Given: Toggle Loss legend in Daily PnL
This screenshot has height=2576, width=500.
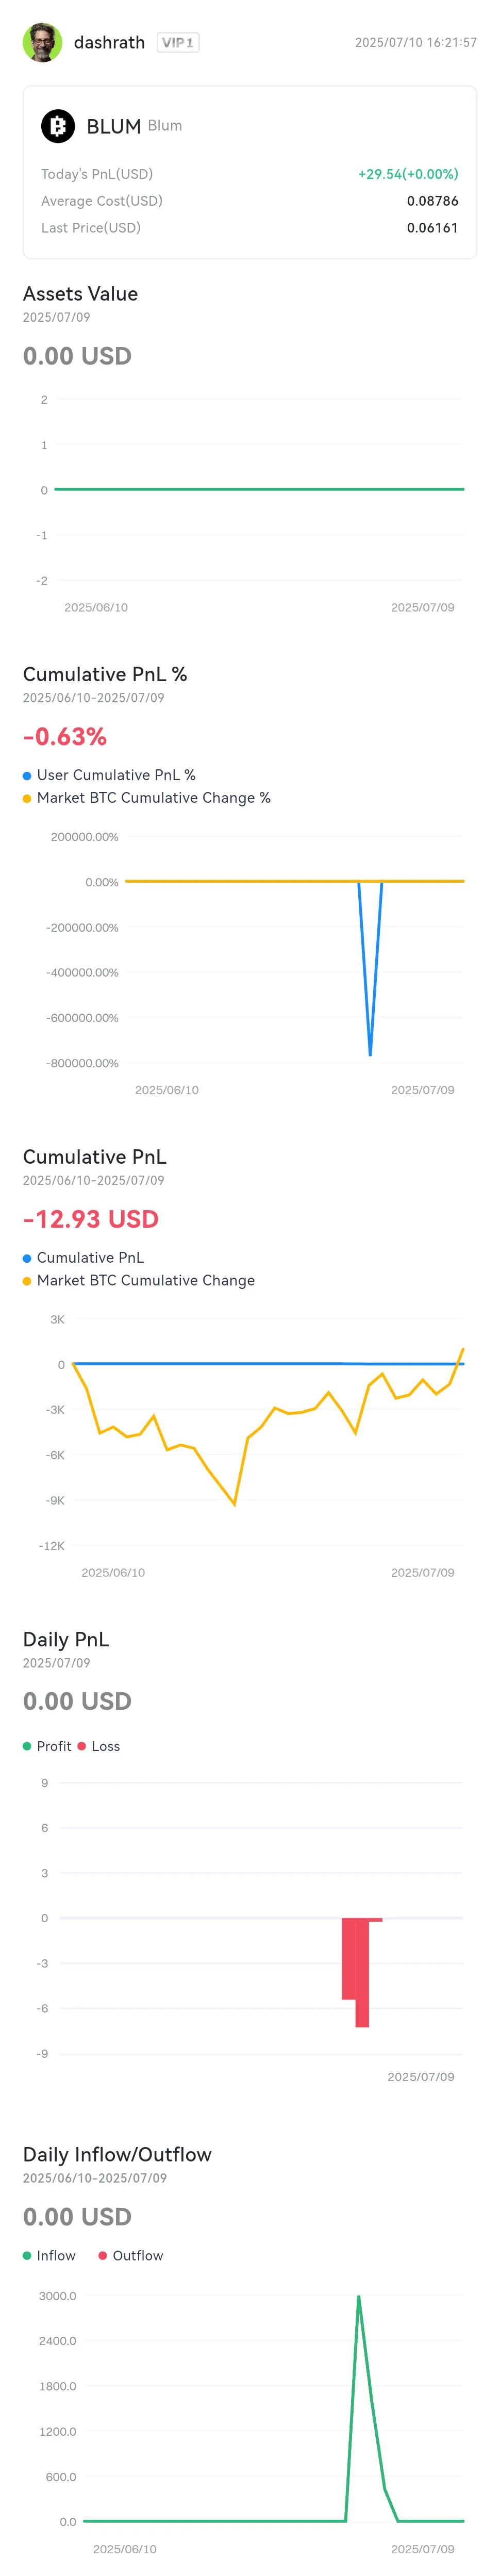Looking at the screenshot, I should tap(99, 1746).
